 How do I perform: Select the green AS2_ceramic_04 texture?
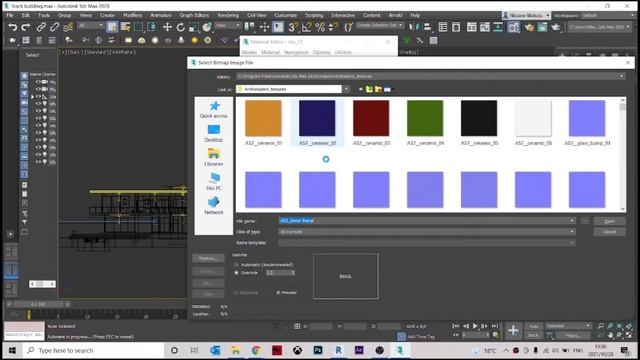click(x=425, y=123)
